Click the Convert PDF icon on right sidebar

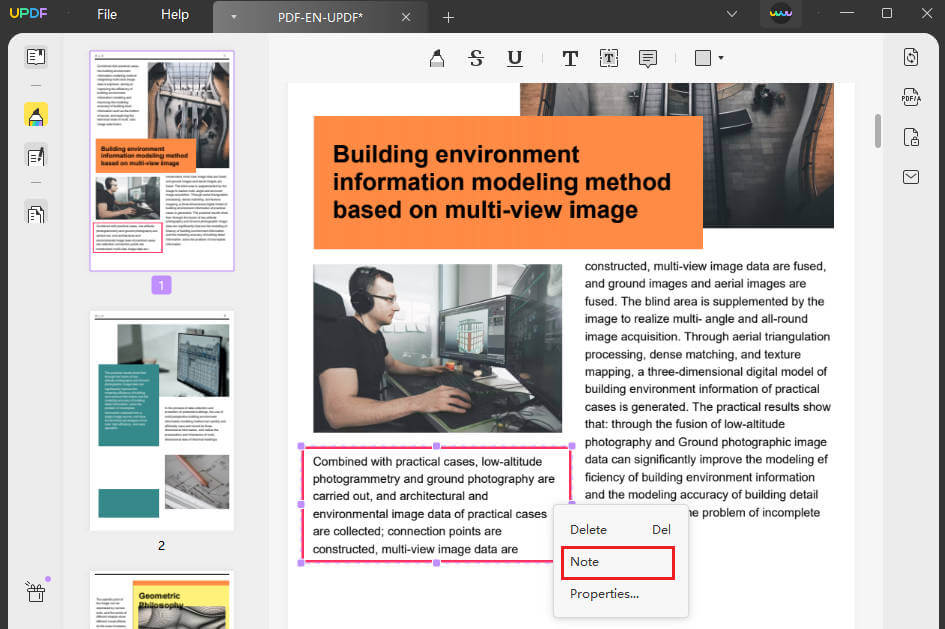[911, 56]
